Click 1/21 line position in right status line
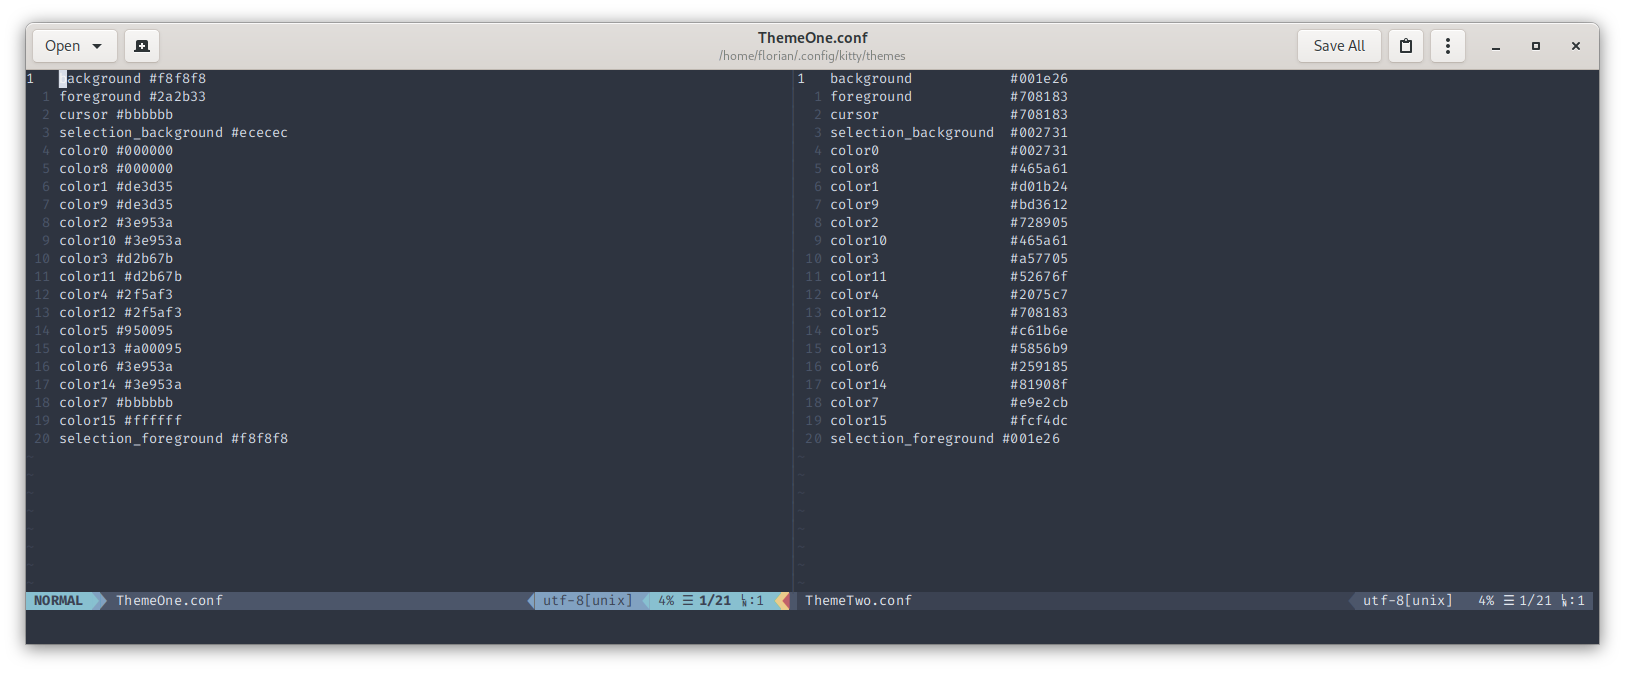 (x=1535, y=601)
